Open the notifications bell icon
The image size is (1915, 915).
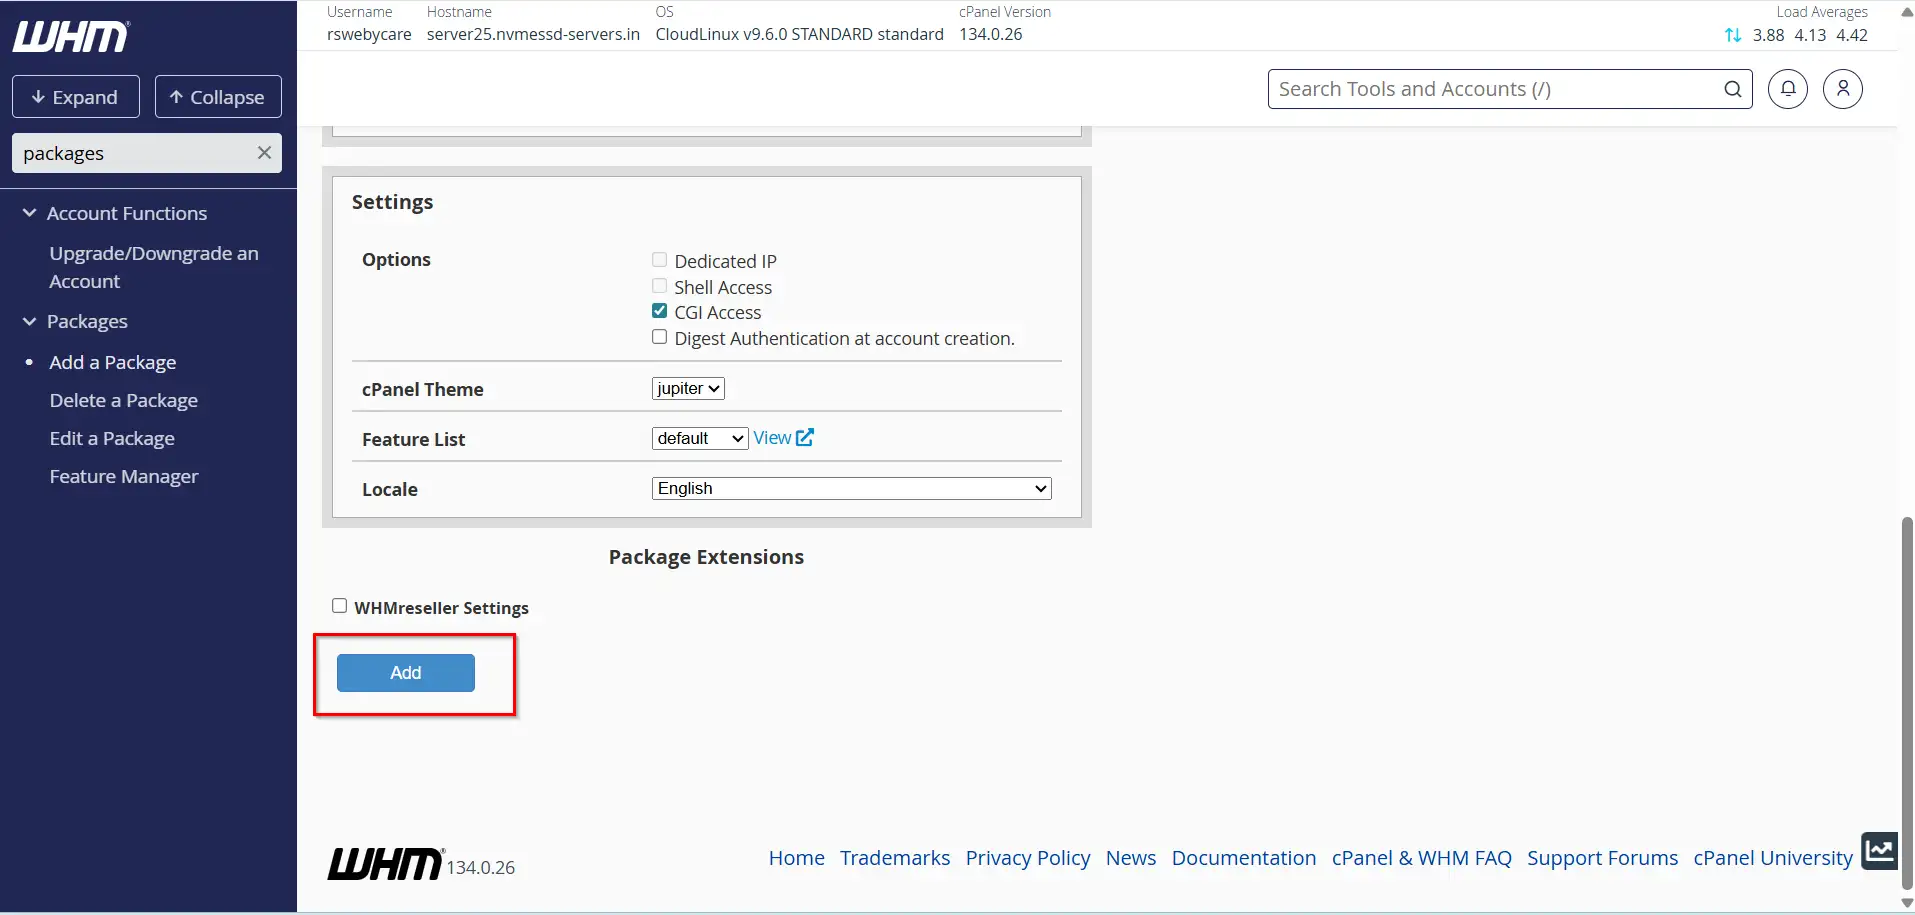1788,89
